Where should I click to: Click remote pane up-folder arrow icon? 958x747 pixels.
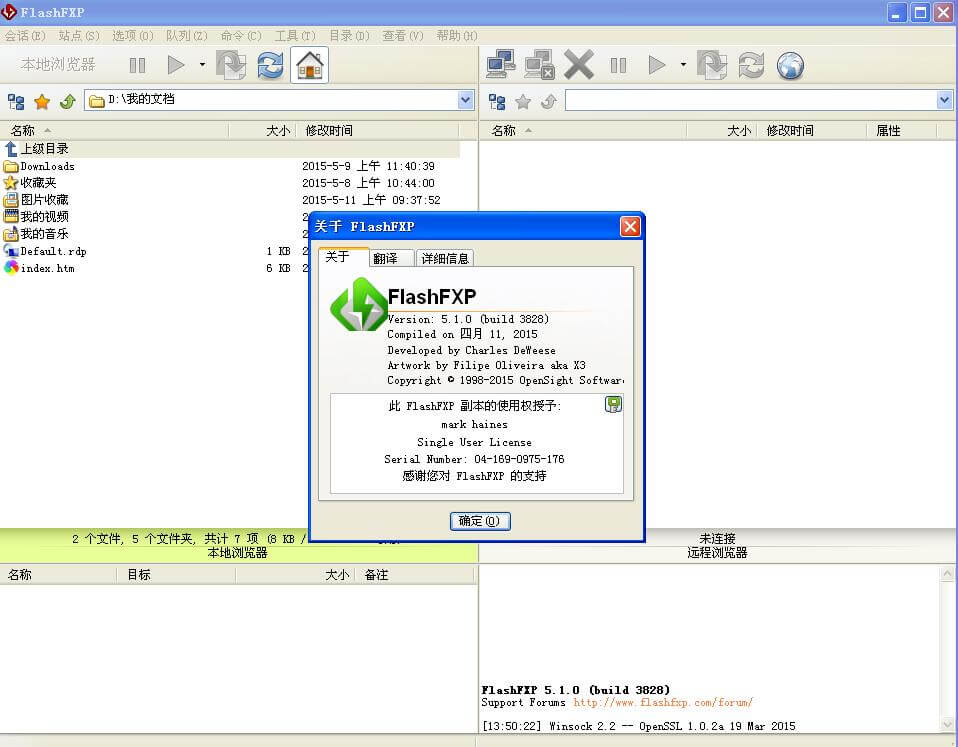[549, 101]
